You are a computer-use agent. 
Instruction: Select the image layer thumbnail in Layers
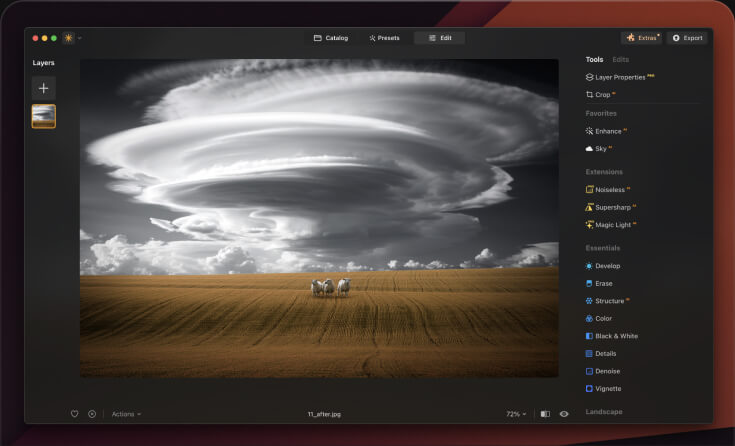44,116
